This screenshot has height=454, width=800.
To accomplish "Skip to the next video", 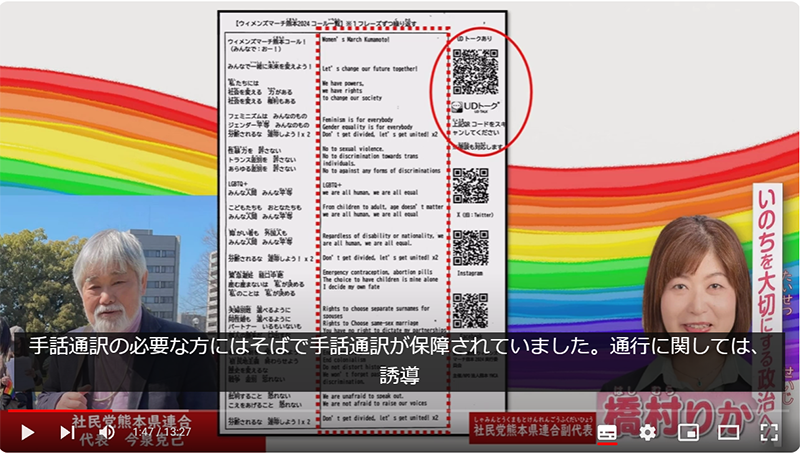I will [x=67, y=433].
